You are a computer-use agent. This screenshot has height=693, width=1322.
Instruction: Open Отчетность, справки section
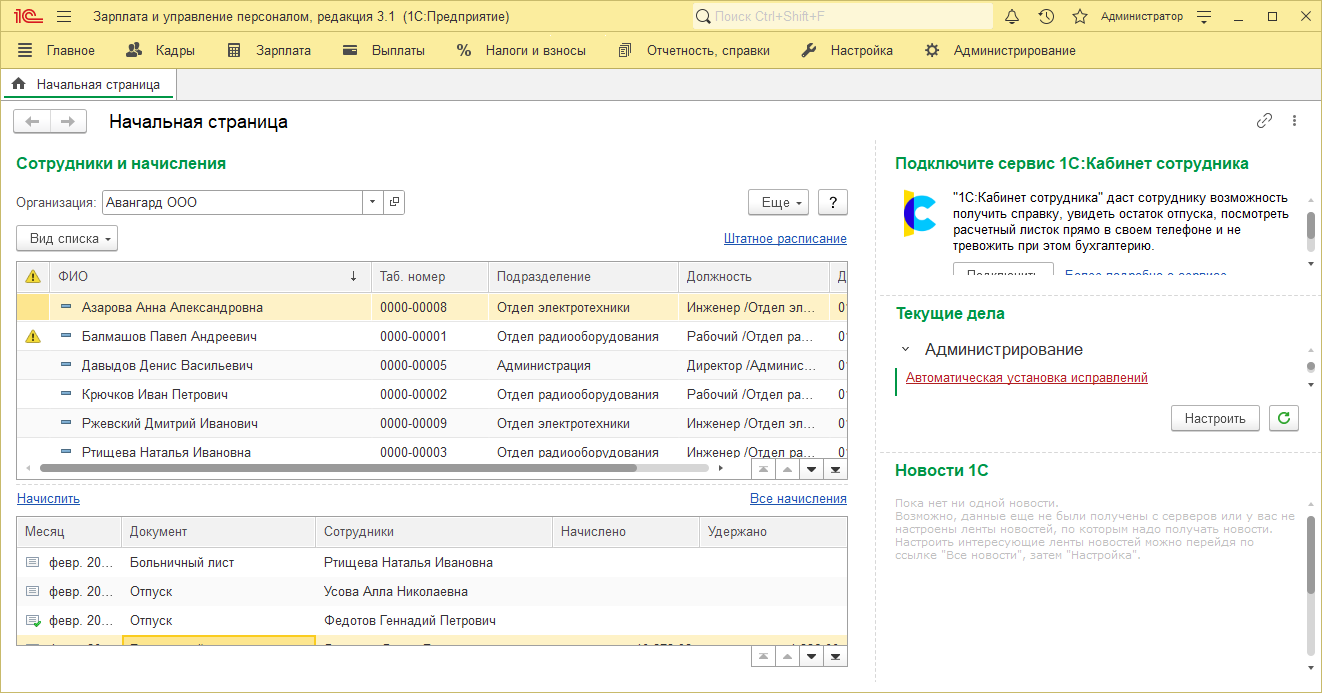click(694, 50)
